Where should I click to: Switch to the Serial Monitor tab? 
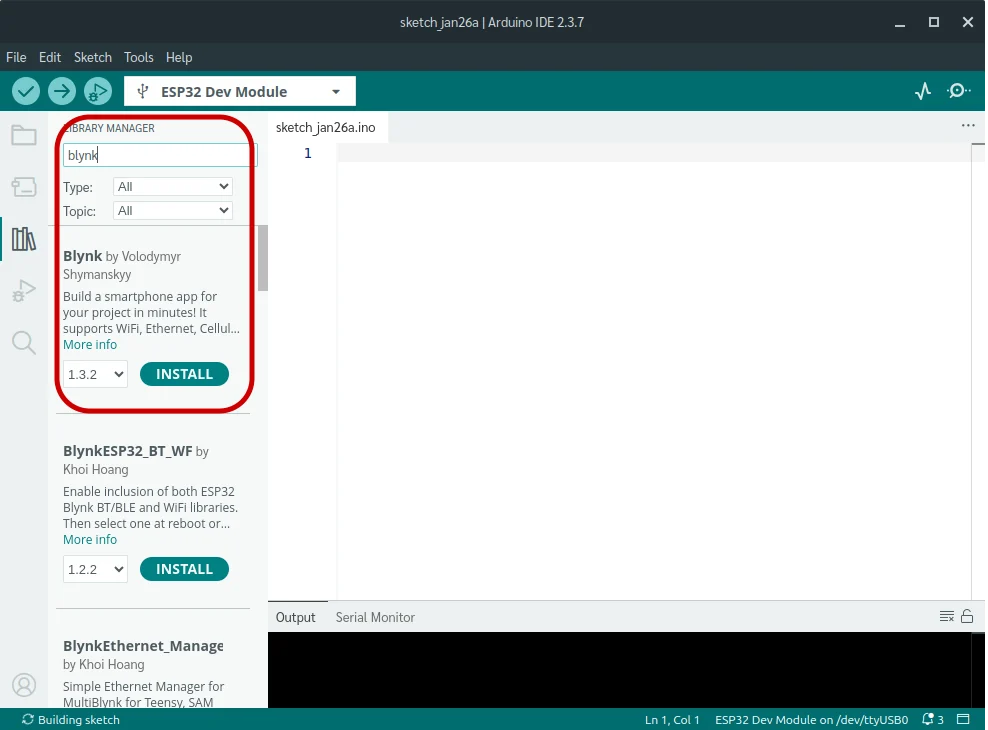pos(375,617)
